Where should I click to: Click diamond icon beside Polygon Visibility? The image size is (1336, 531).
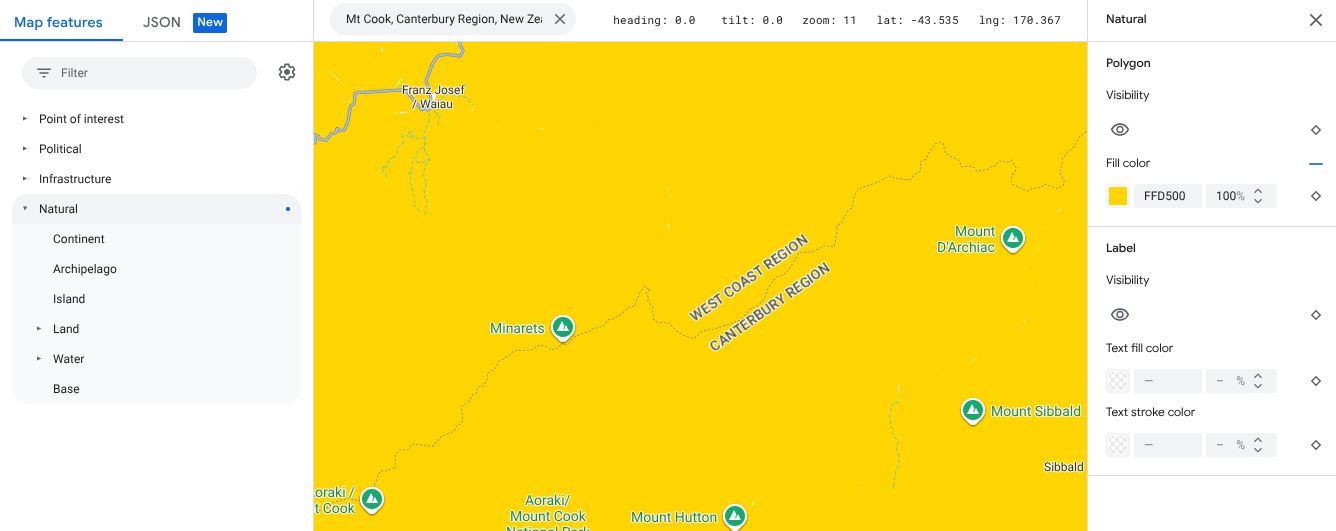[x=1316, y=130]
